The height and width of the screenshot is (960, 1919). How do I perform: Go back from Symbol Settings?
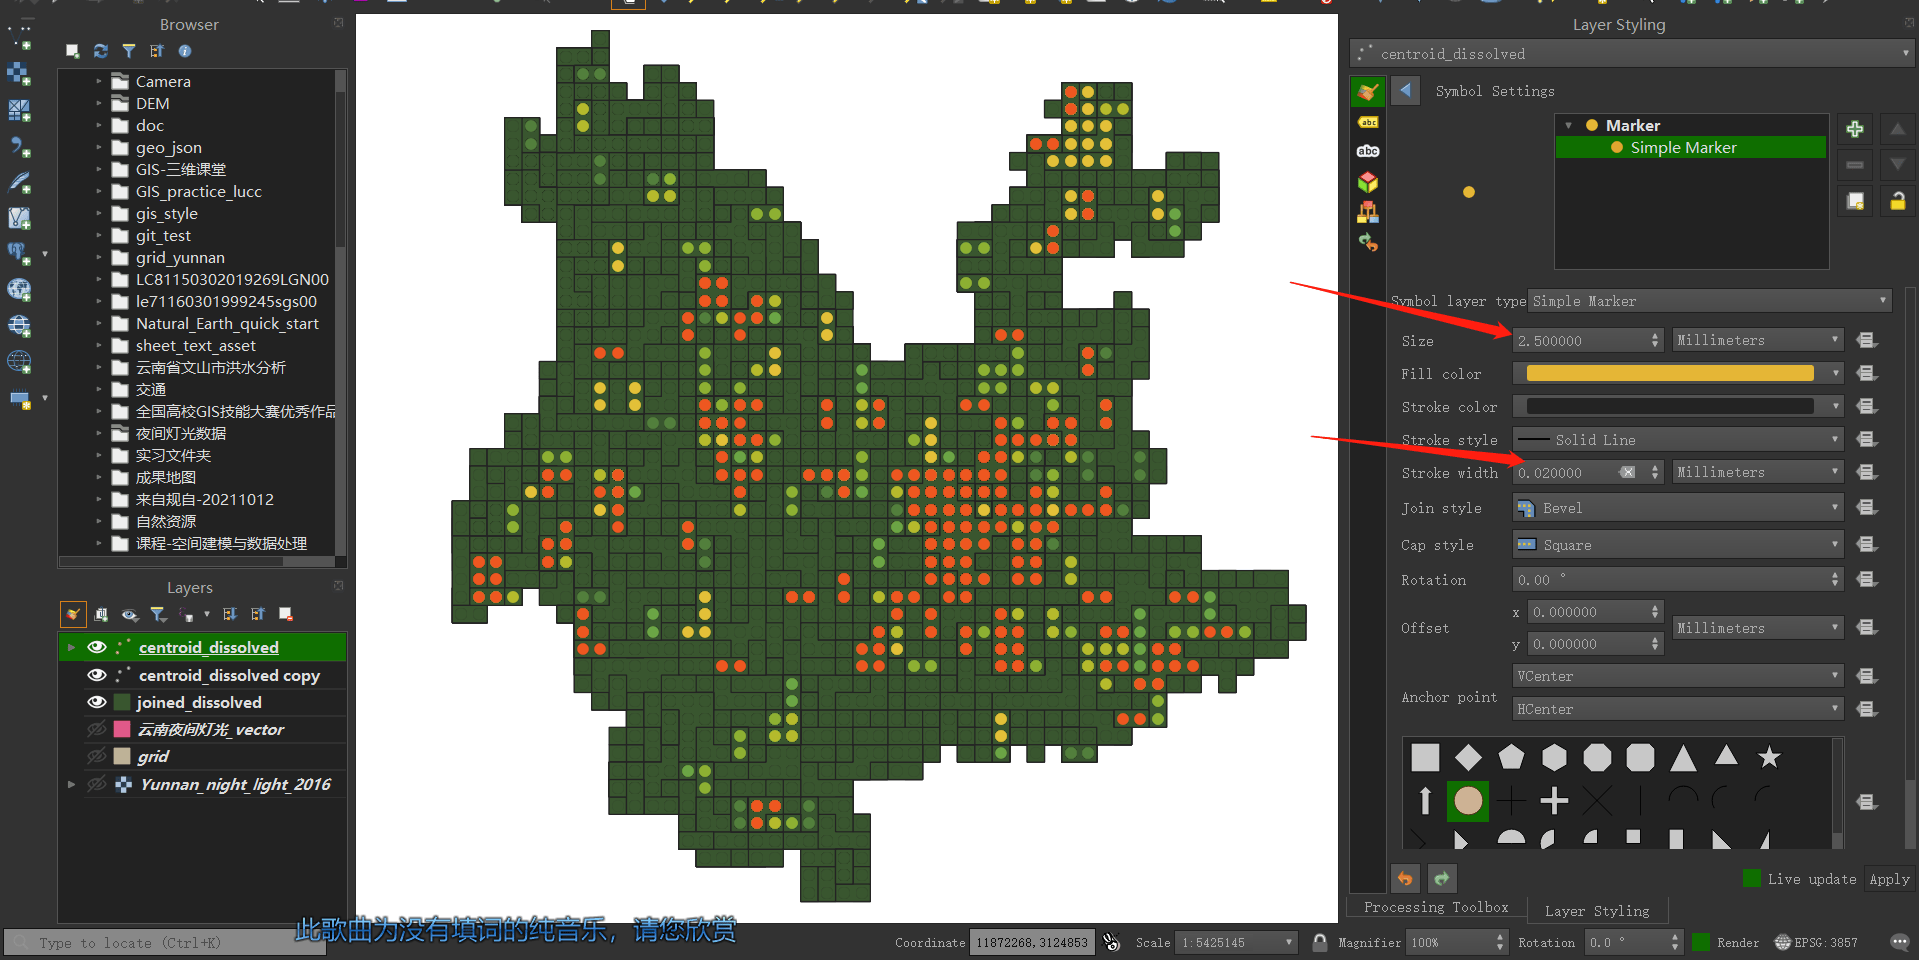pos(1406,91)
